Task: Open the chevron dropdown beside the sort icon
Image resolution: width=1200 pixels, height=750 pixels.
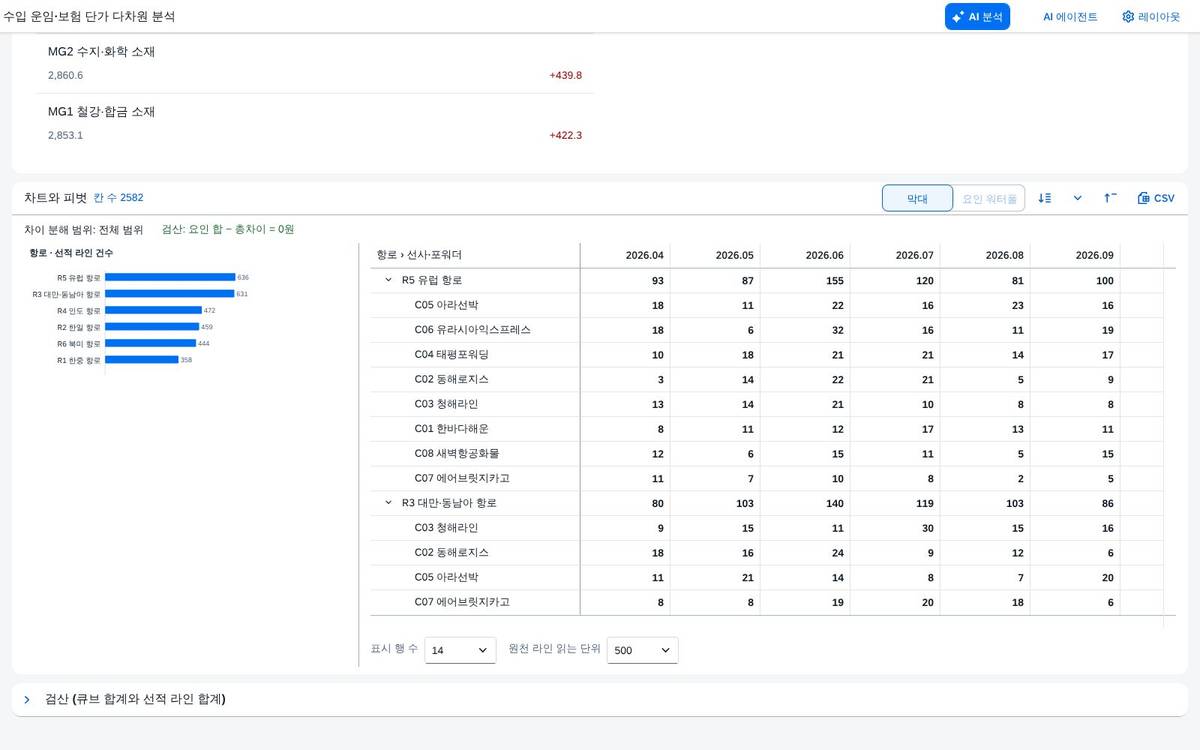Action: [1077, 198]
